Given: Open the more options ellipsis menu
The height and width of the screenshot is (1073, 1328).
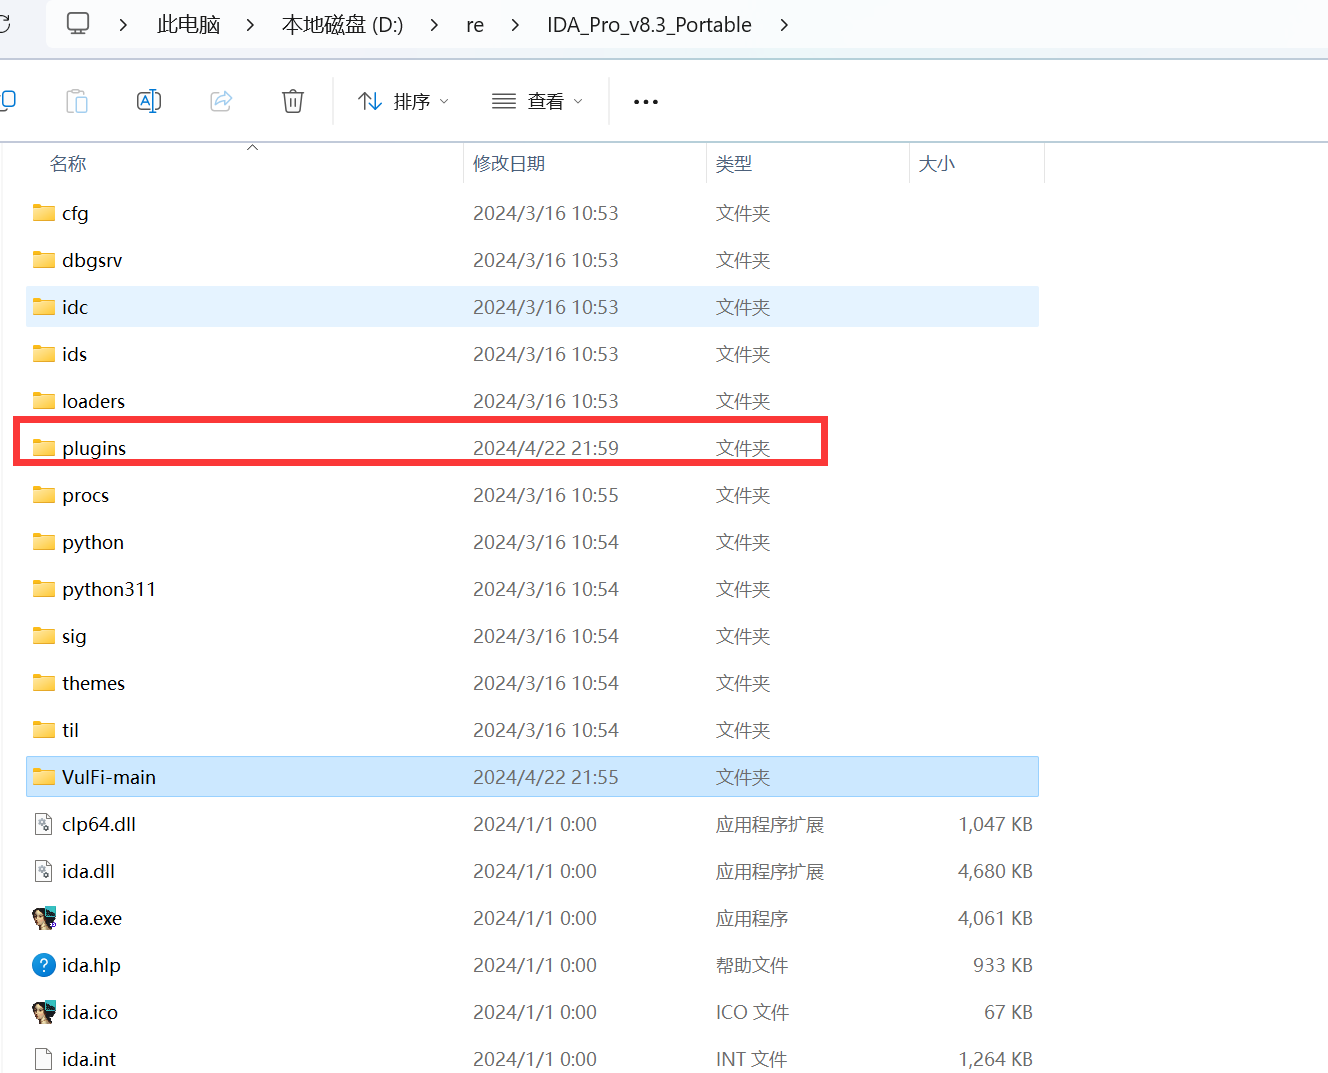Looking at the screenshot, I should coord(646,102).
